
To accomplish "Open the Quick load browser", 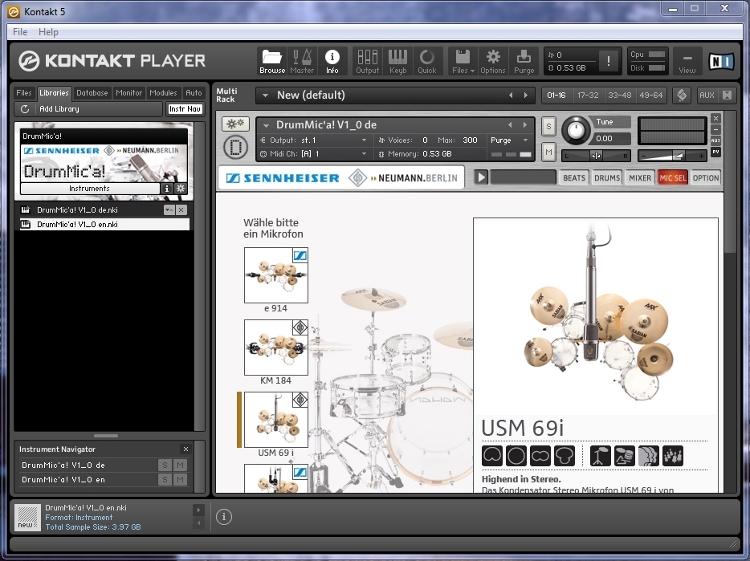I will pos(427,61).
